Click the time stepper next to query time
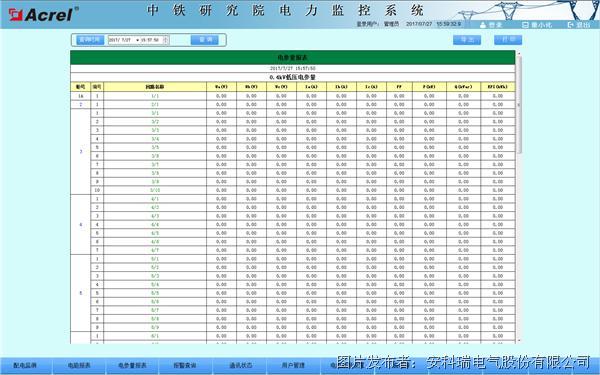The width and height of the screenshot is (600, 375). point(166,40)
